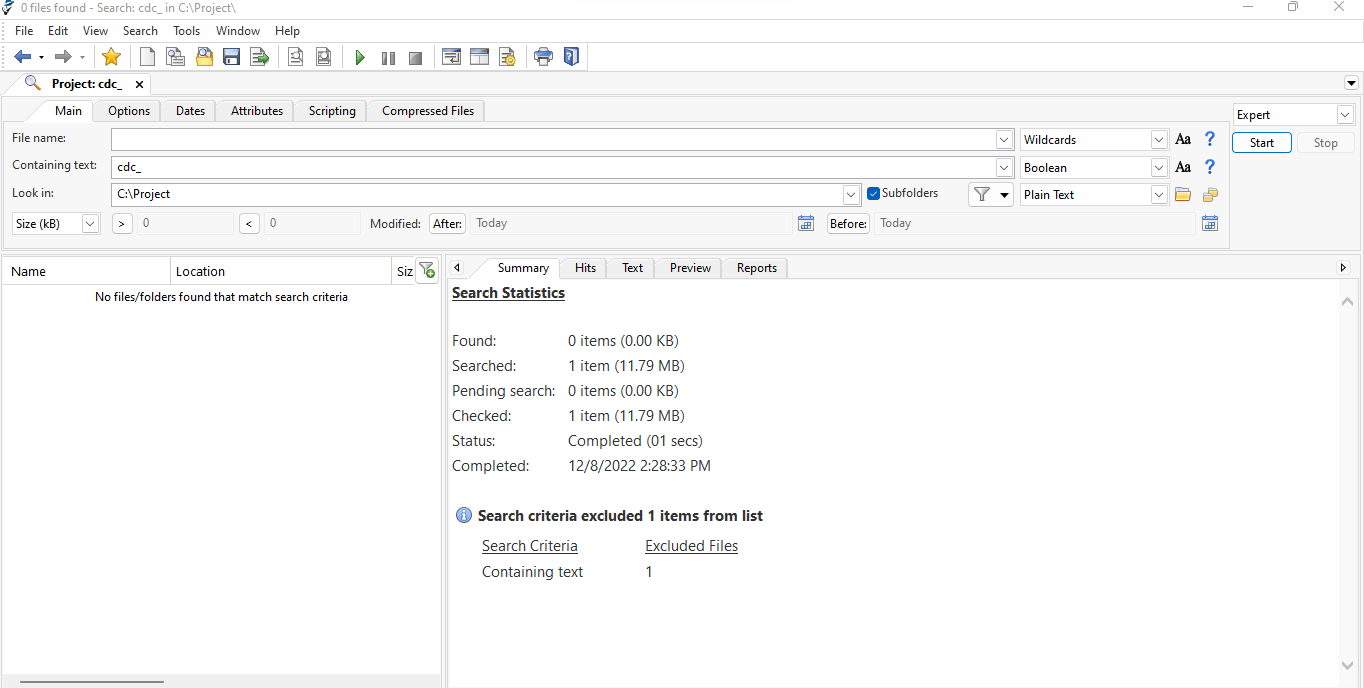This screenshot has height=688, width=1364.
Task: Click the window layout toolbar icon
Action: 479,57
